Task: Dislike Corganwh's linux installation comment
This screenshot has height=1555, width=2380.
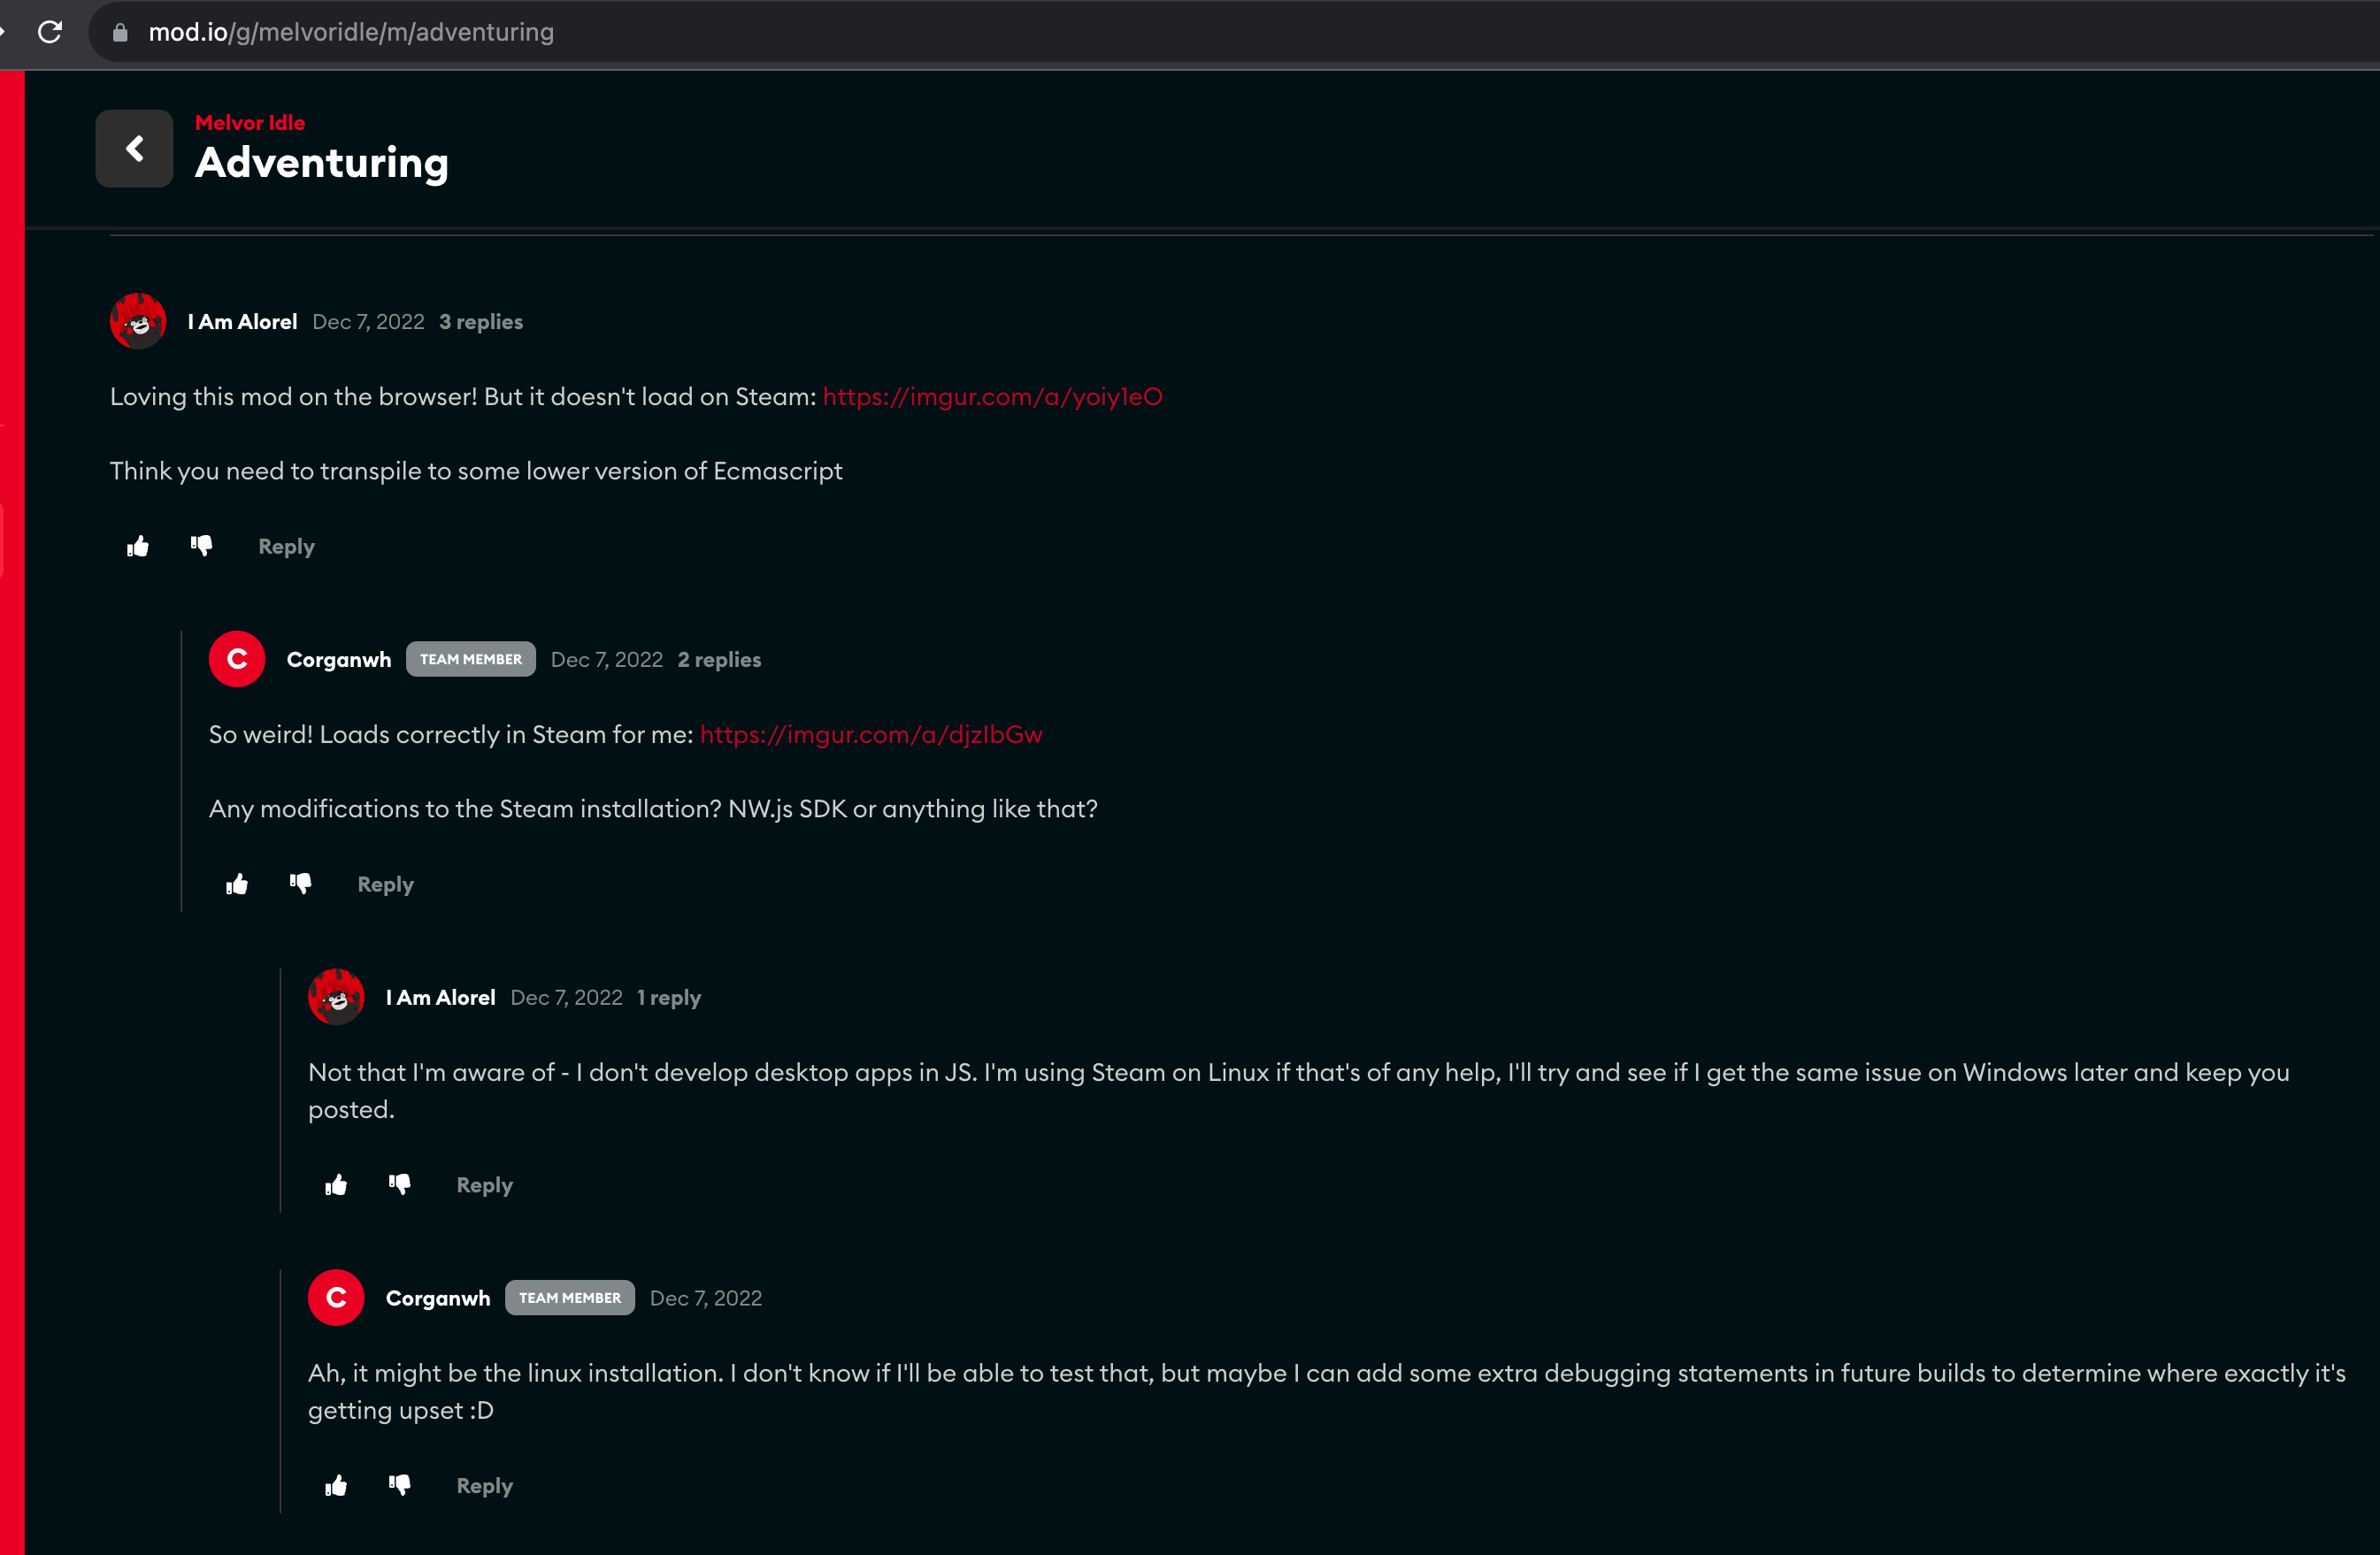Action: (400, 1486)
